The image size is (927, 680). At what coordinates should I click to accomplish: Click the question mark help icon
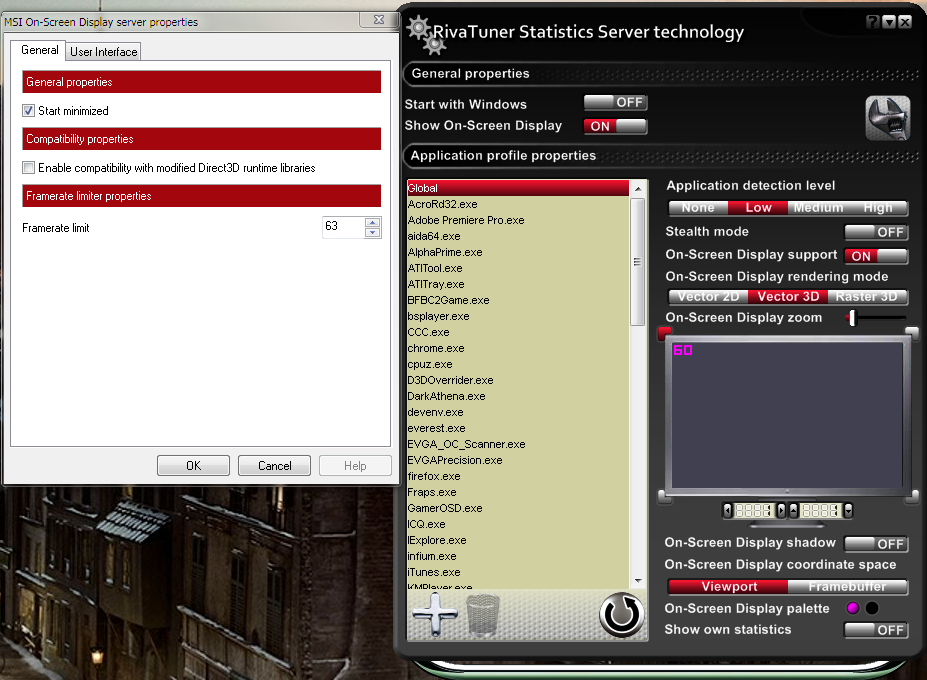click(x=873, y=22)
